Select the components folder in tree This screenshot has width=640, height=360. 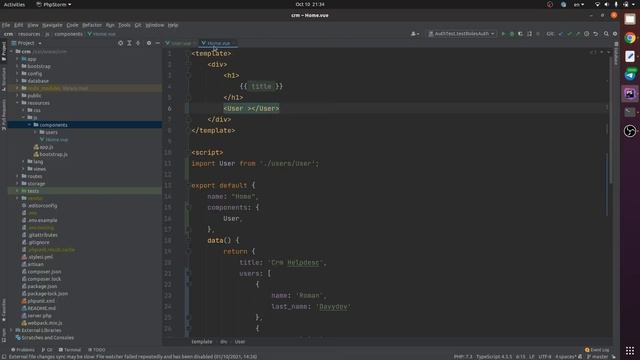click(x=84, y=125)
